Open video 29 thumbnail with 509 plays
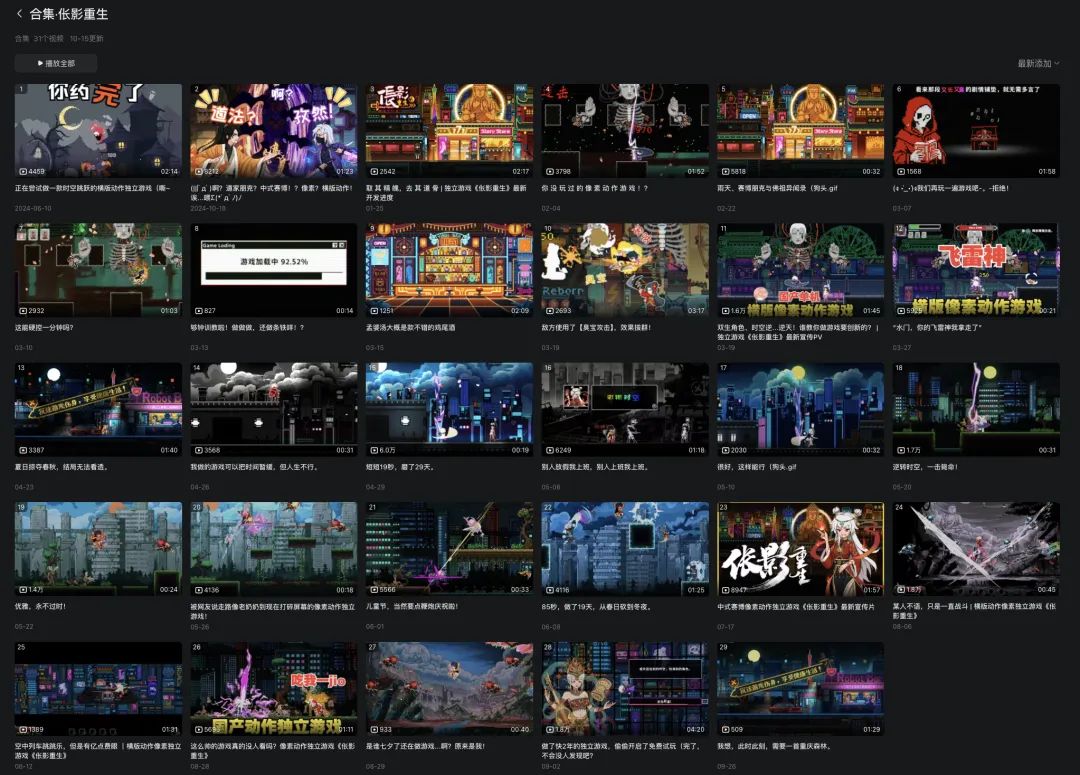 [x=800, y=689]
